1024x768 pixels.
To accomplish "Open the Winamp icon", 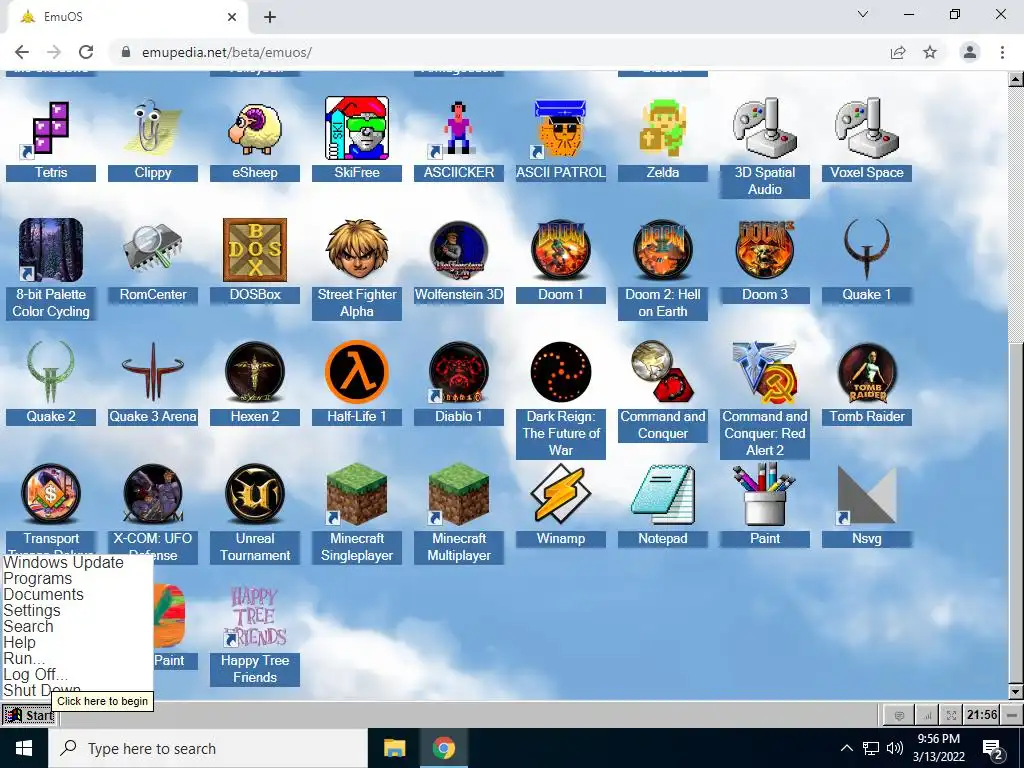I will click(560, 494).
